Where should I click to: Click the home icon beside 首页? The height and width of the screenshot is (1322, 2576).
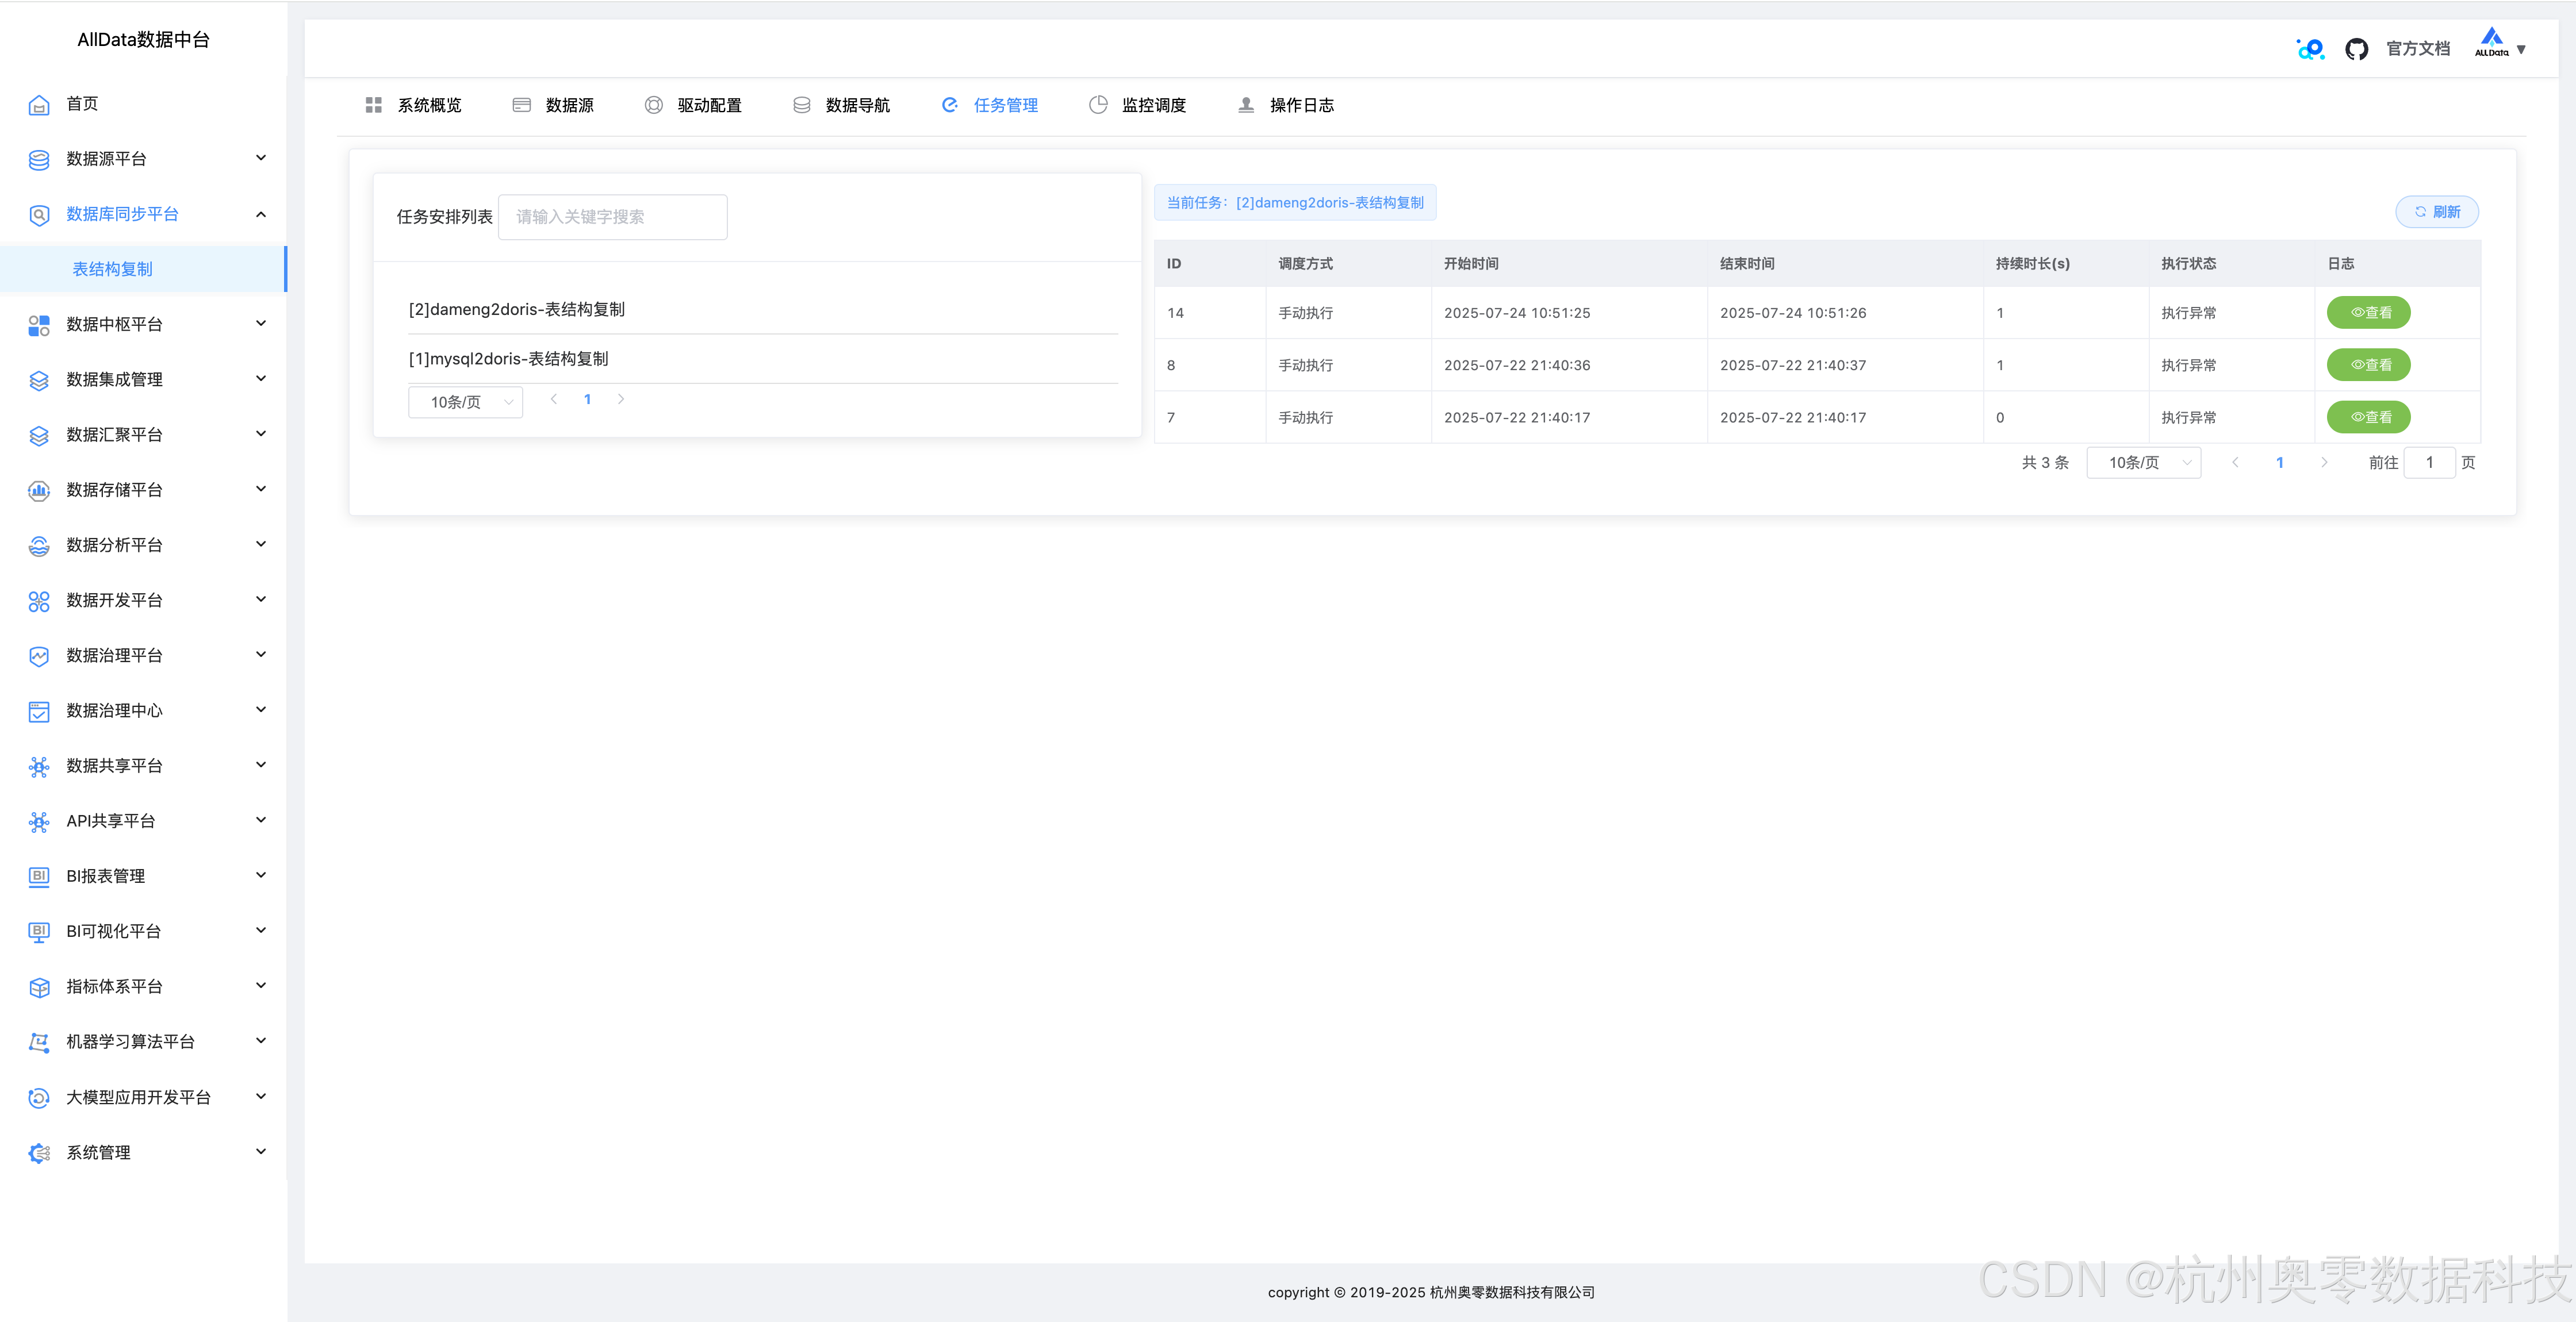pos(39,105)
